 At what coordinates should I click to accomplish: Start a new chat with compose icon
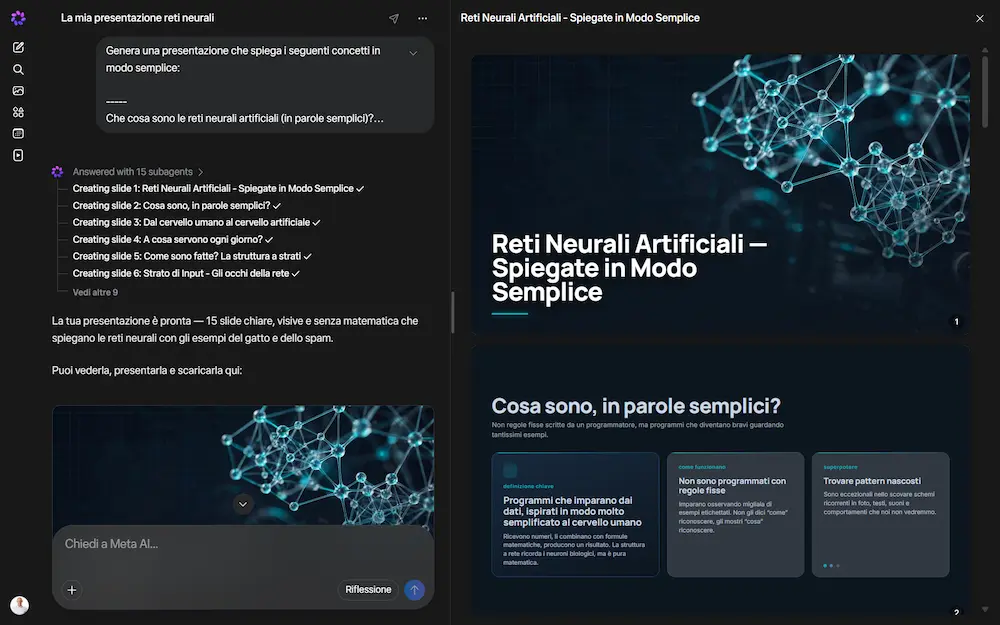click(18, 47)
